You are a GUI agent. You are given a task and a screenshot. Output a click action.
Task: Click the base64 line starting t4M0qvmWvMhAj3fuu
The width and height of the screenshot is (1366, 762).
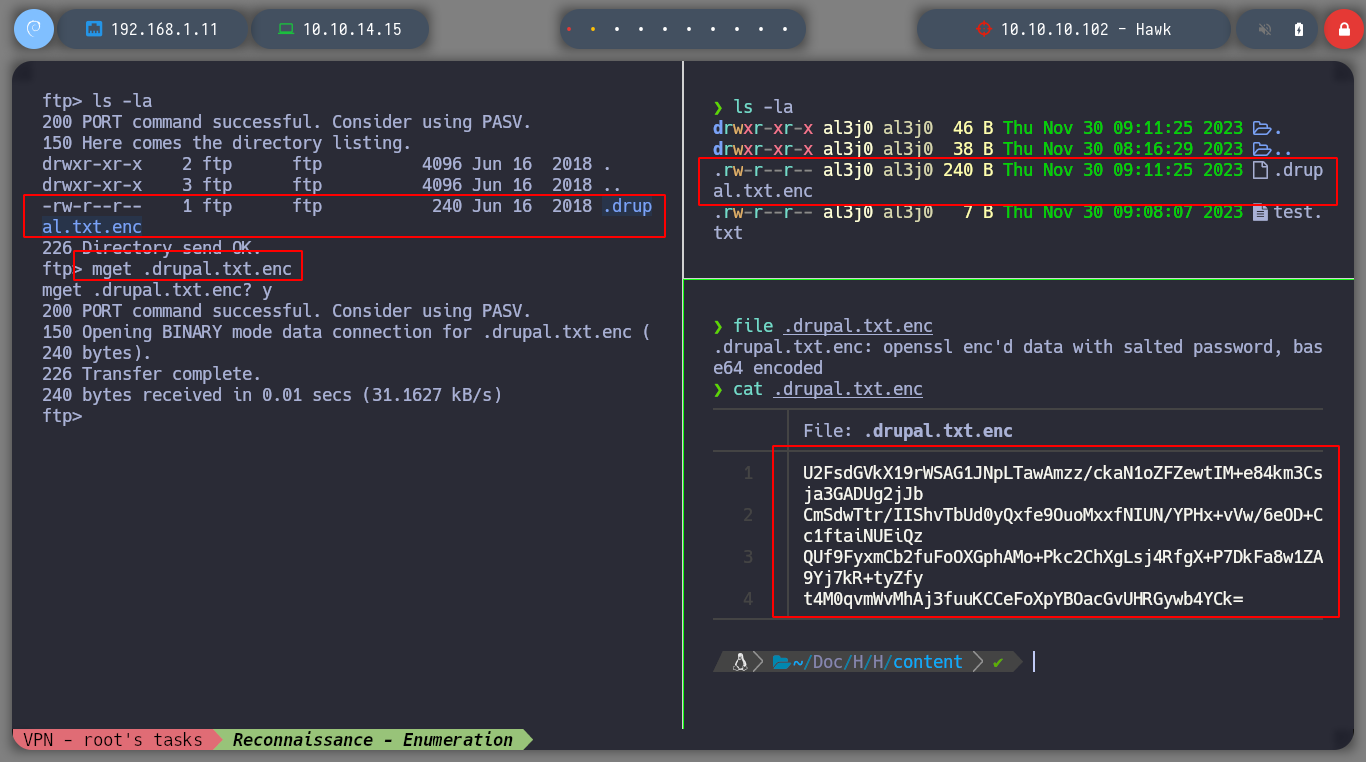(1023, 599)
